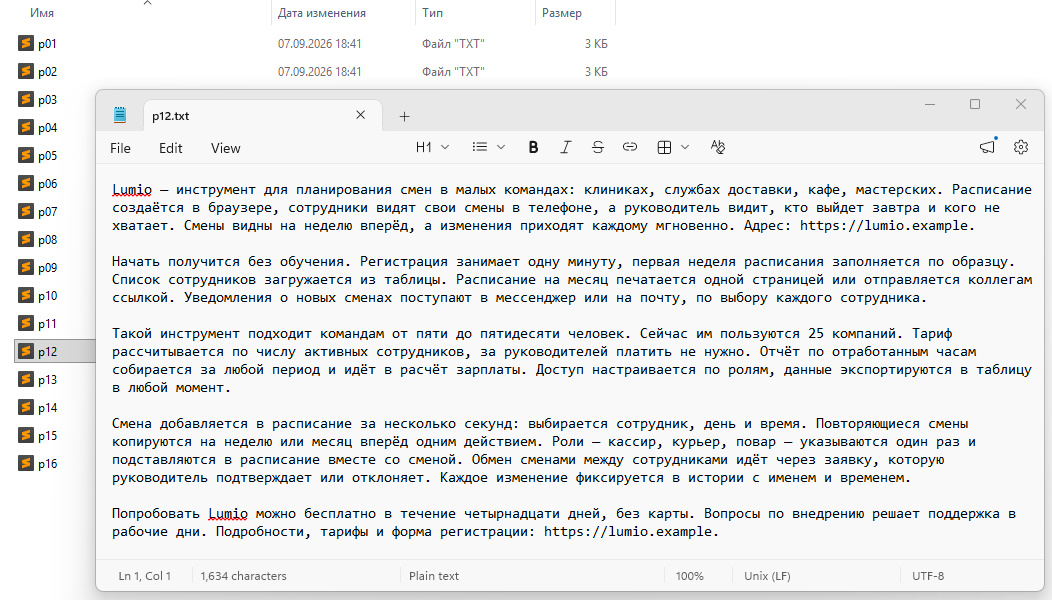Image resolution: width=1052 pixels, height=600 pixels.
Task: Apply italic formatting in Notepad
Action: click(x=566, y=148)
